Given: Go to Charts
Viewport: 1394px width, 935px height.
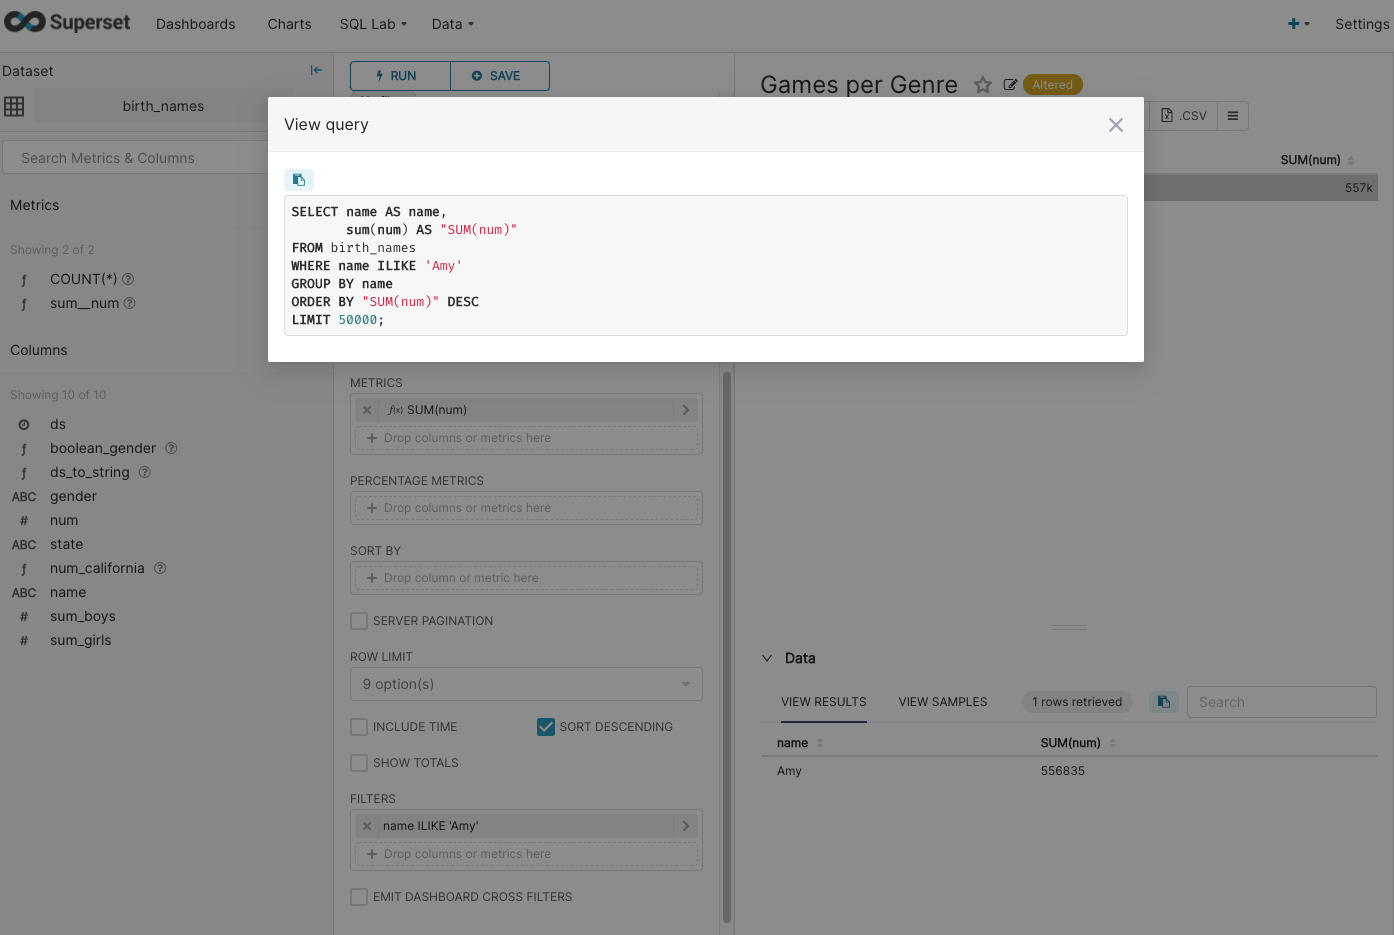Looking at the screenshot, I should (289, 24).
